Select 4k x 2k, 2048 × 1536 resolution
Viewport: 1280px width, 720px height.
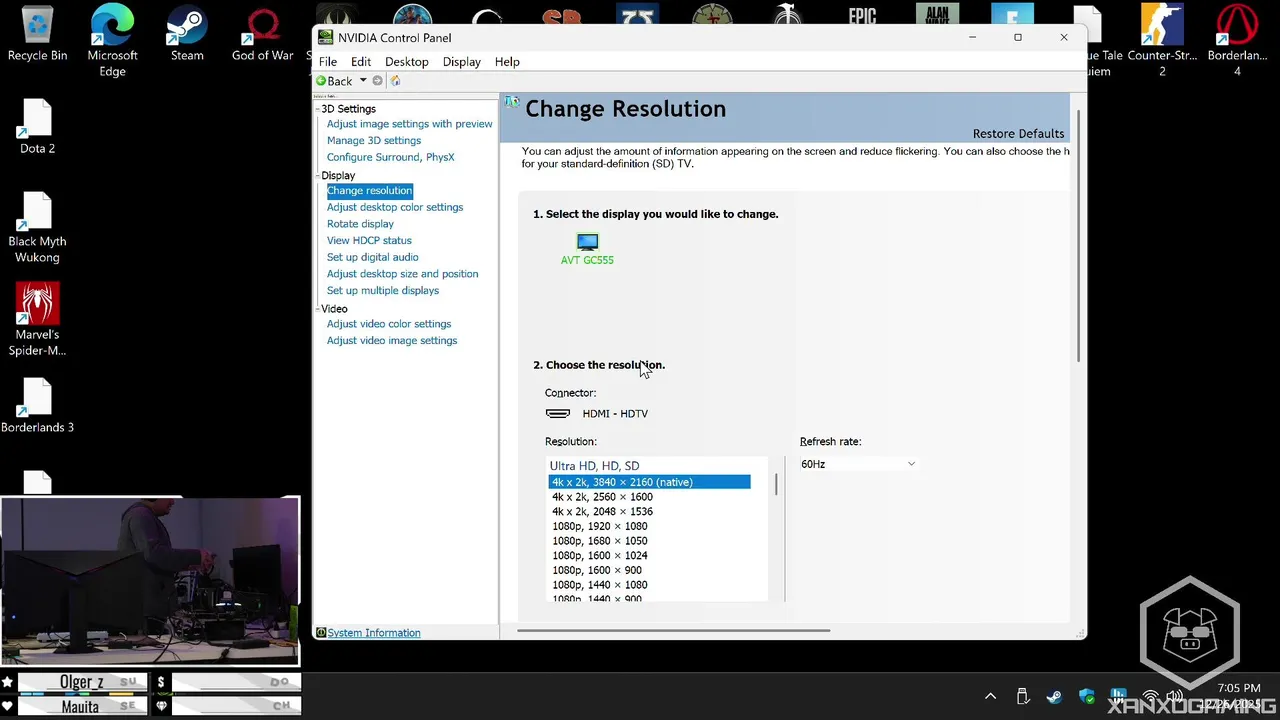(602, 511)
